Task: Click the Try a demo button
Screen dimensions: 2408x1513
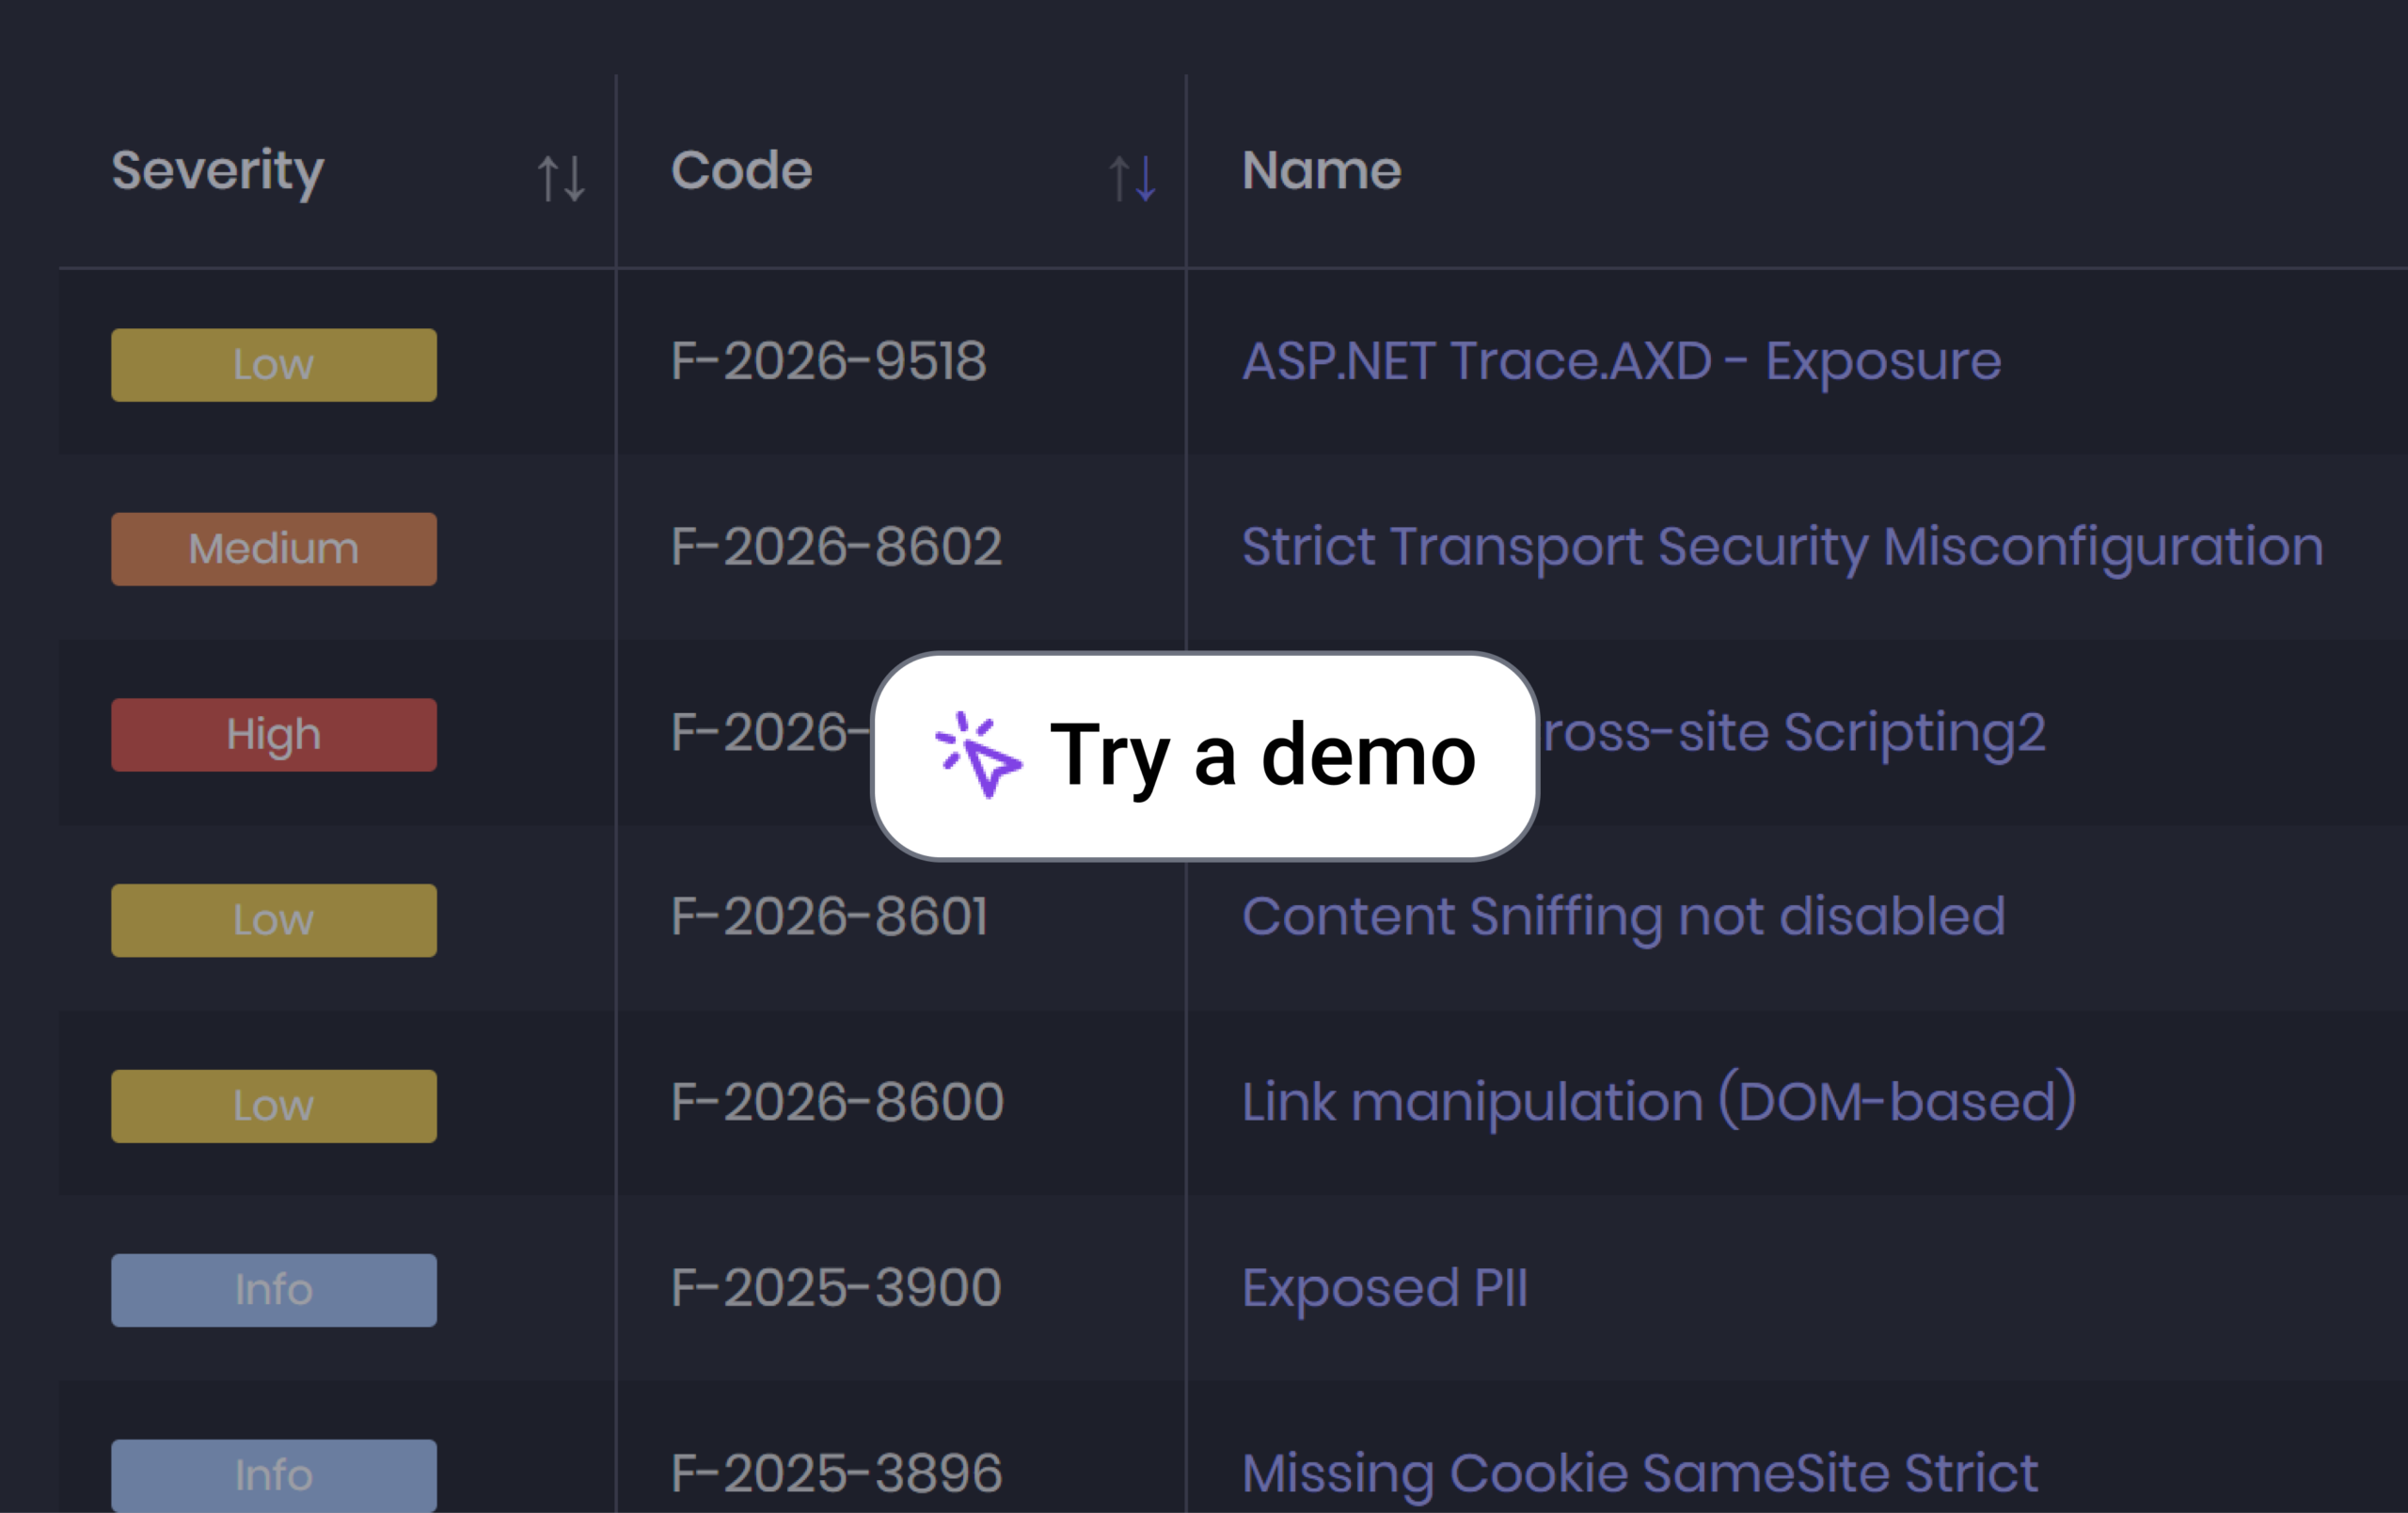Action: tap(1204, 756)
